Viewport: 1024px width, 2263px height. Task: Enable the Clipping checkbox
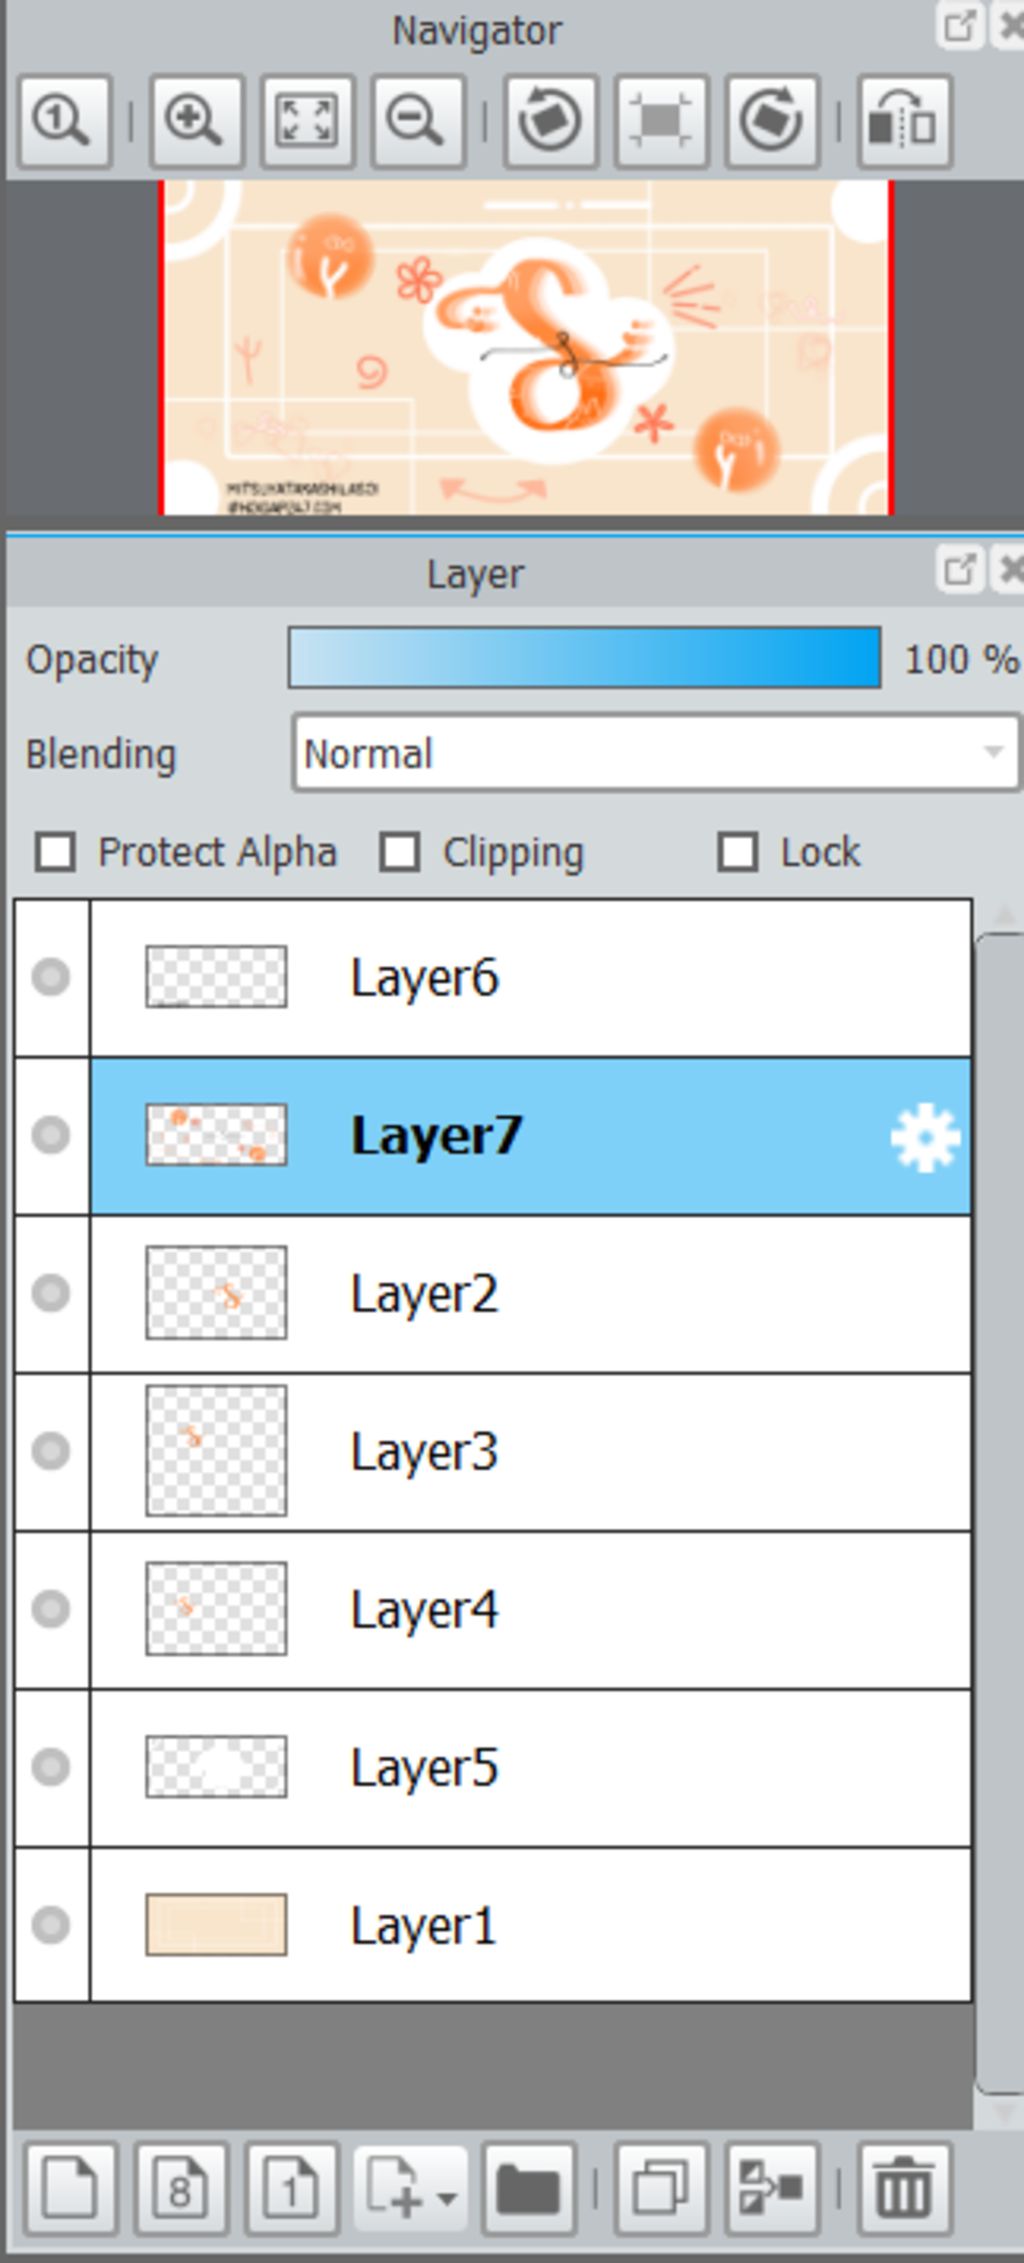click(x=400, y=853)
